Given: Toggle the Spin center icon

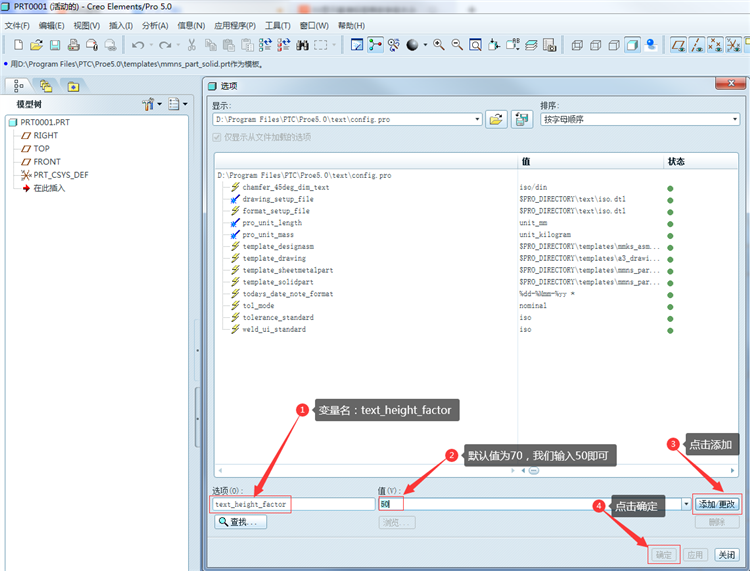Looking at the screenshot, I should (375, 45).
